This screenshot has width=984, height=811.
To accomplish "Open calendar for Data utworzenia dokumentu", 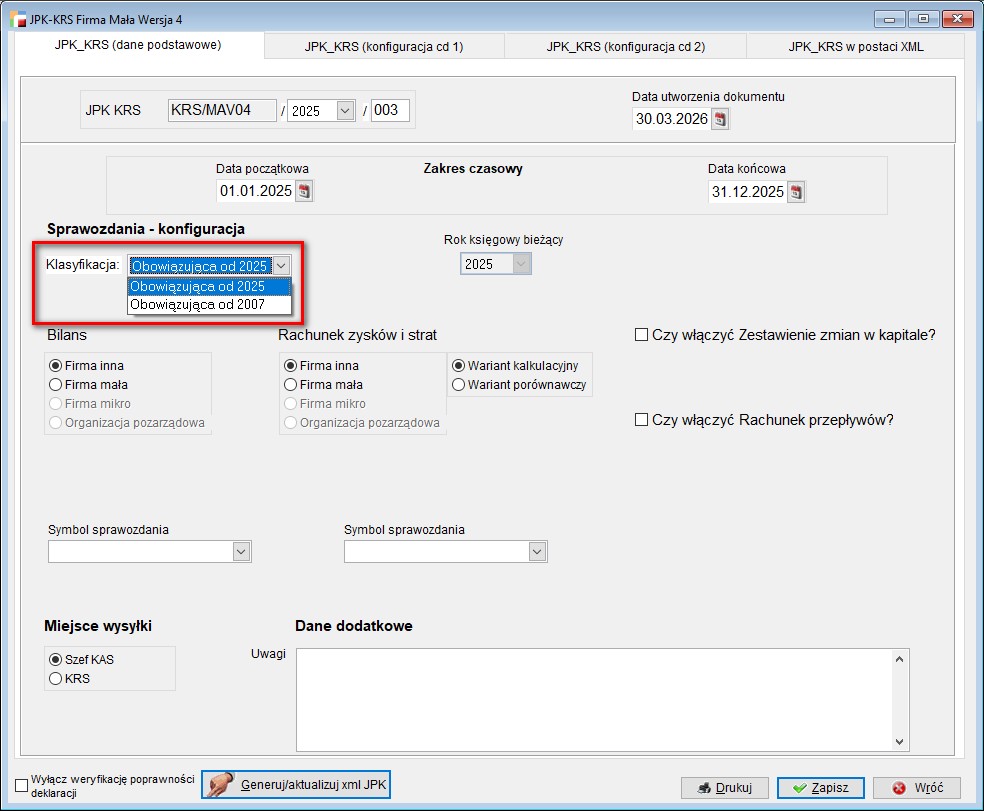I will [x=720, y=119].
